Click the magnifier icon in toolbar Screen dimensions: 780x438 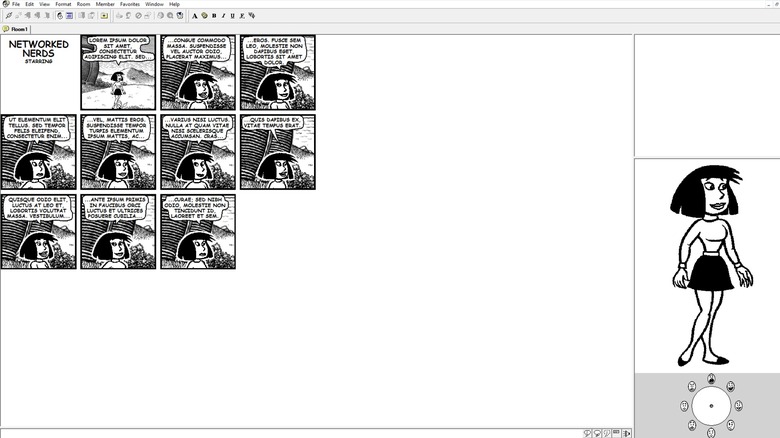[170, 16]
